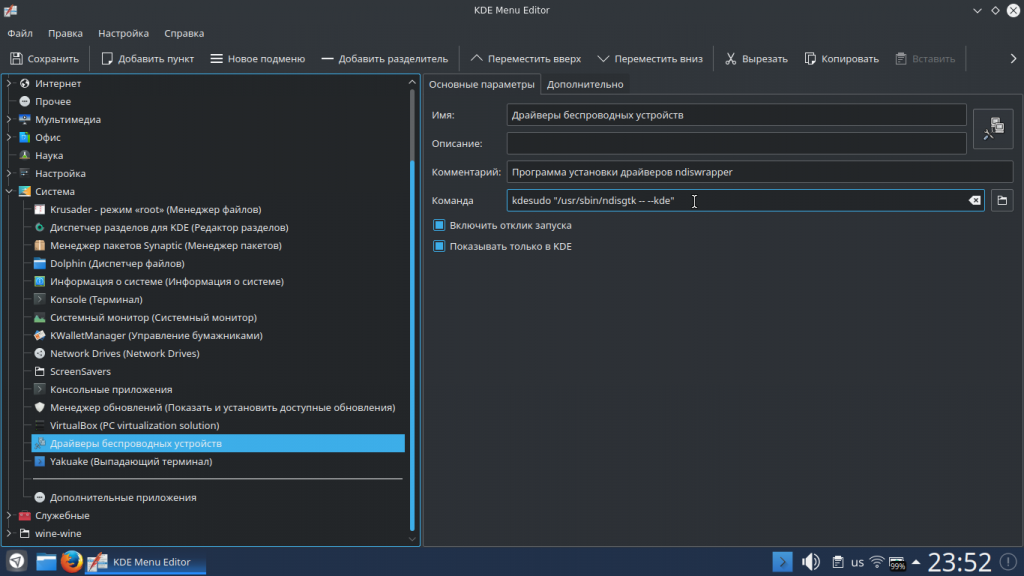
Task: Open clipboard icon in system tray
Action: pos(838,562)
